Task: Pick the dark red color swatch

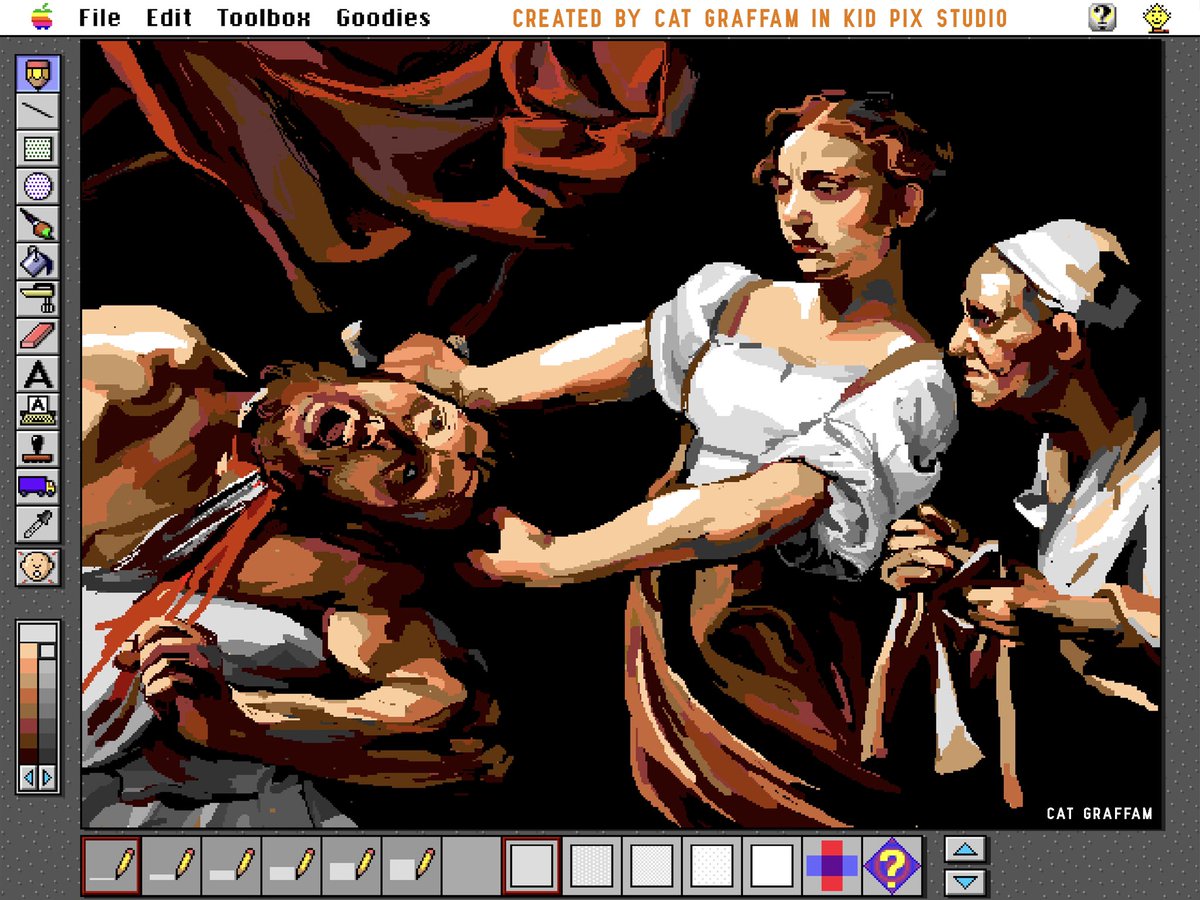Action: click(x=28, y=725)
